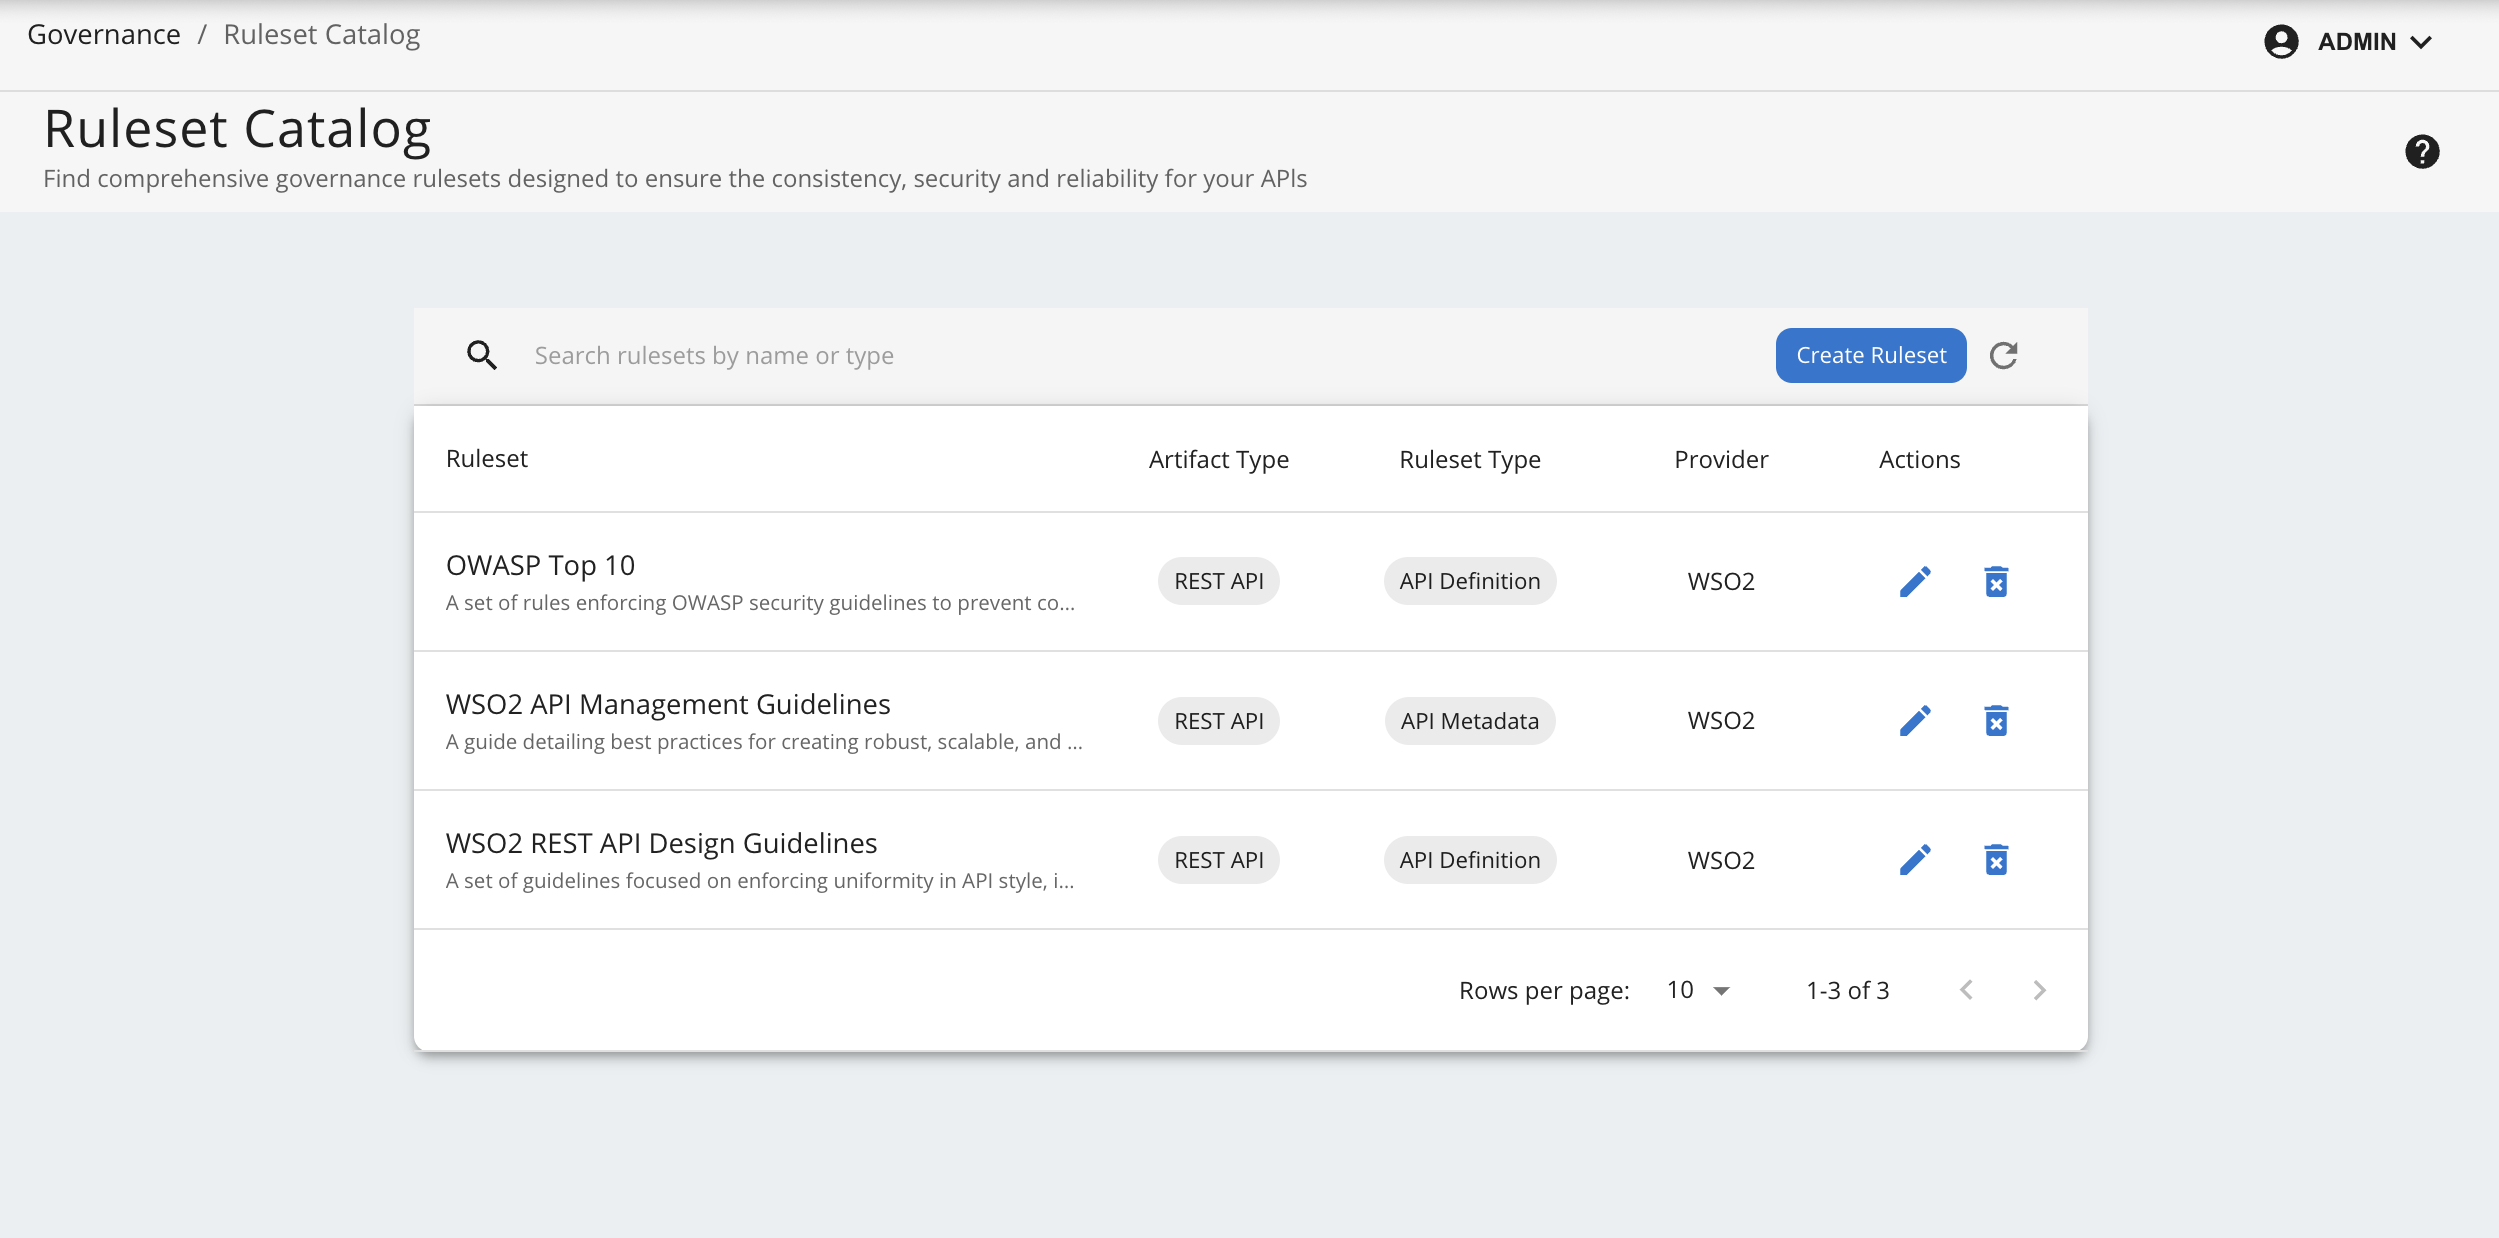This screenshot has width=2499, height=1238.
Task: Edit the OWASP Top 10 ruleset
Action: point(1915,582)
